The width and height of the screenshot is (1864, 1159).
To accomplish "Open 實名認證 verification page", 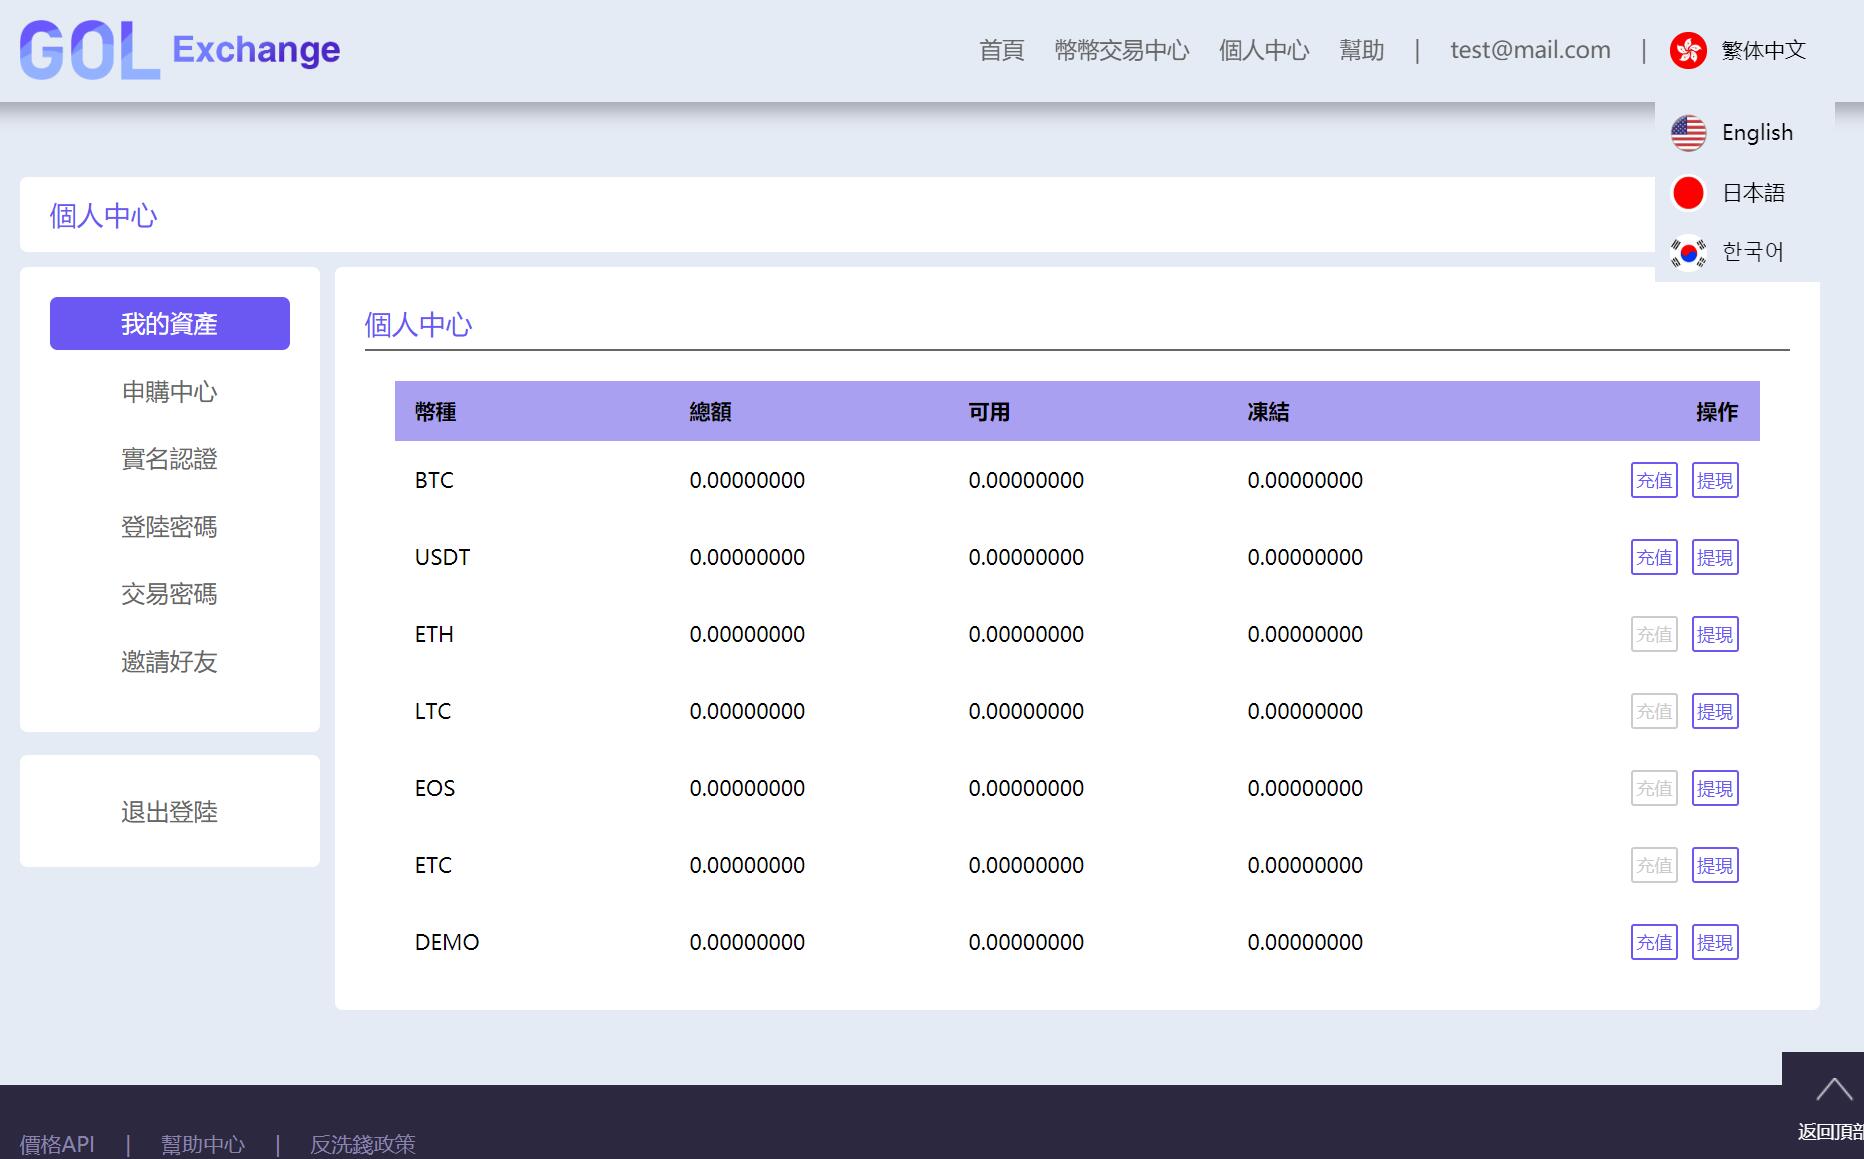I will [170, 459].
